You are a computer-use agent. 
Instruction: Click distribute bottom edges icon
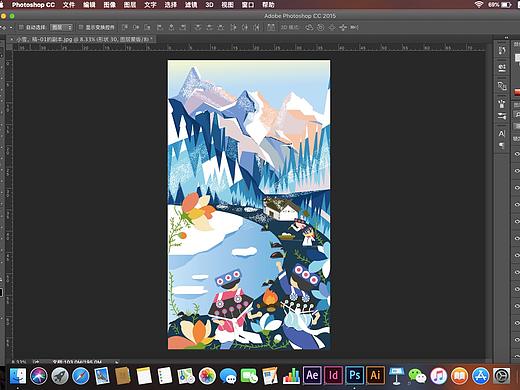[221, 27]
